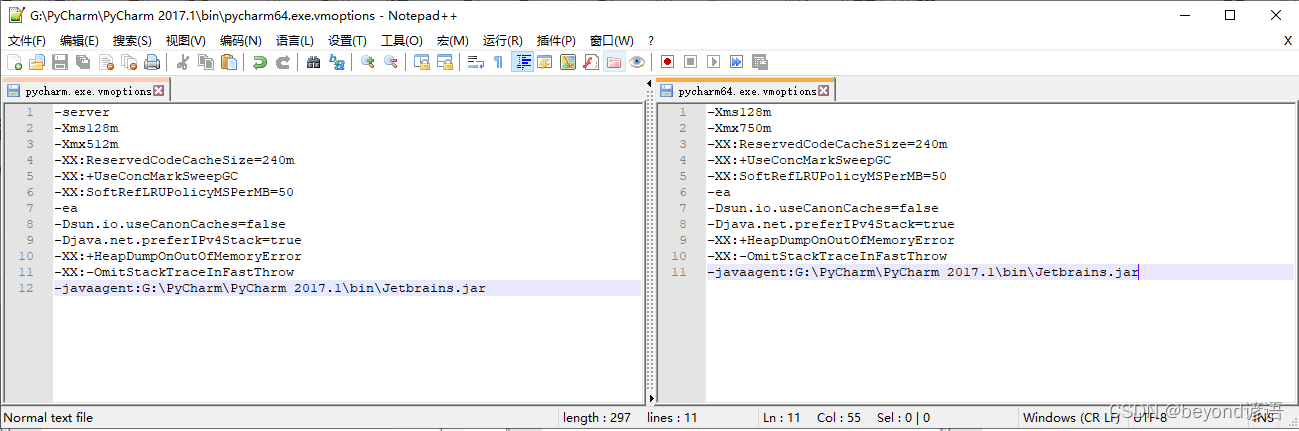Viewport: 1299px width, 431px height.
Task: Undo last edit with green arrow
Action: point(260,62)
